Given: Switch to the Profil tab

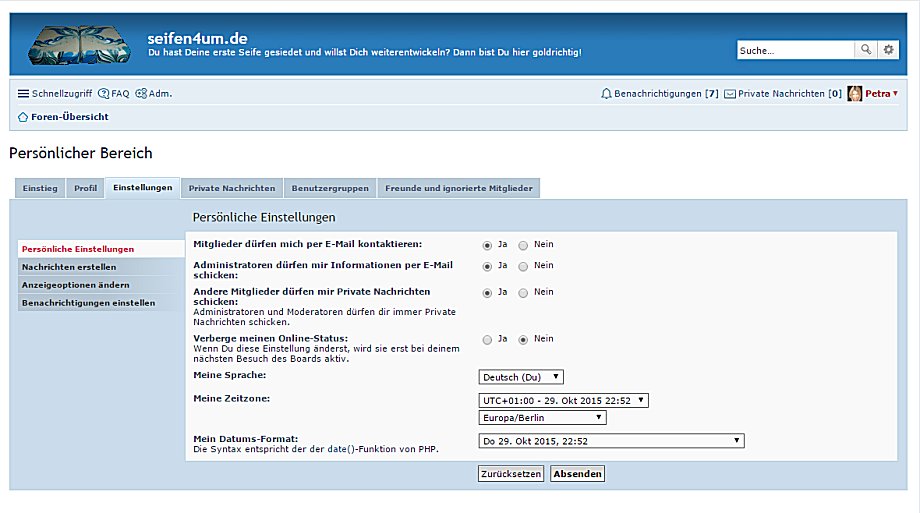Looking at the screenshot, I should click(86, 188).
